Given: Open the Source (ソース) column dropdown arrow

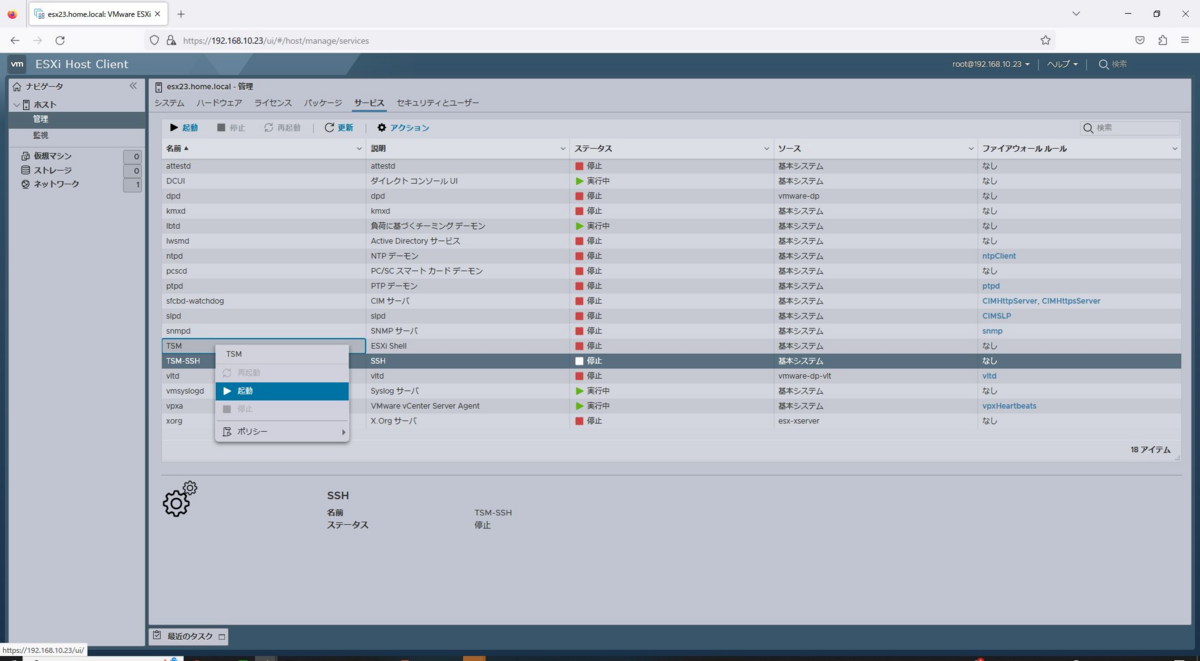Looking at the screenshot, I should click(971, 148).
